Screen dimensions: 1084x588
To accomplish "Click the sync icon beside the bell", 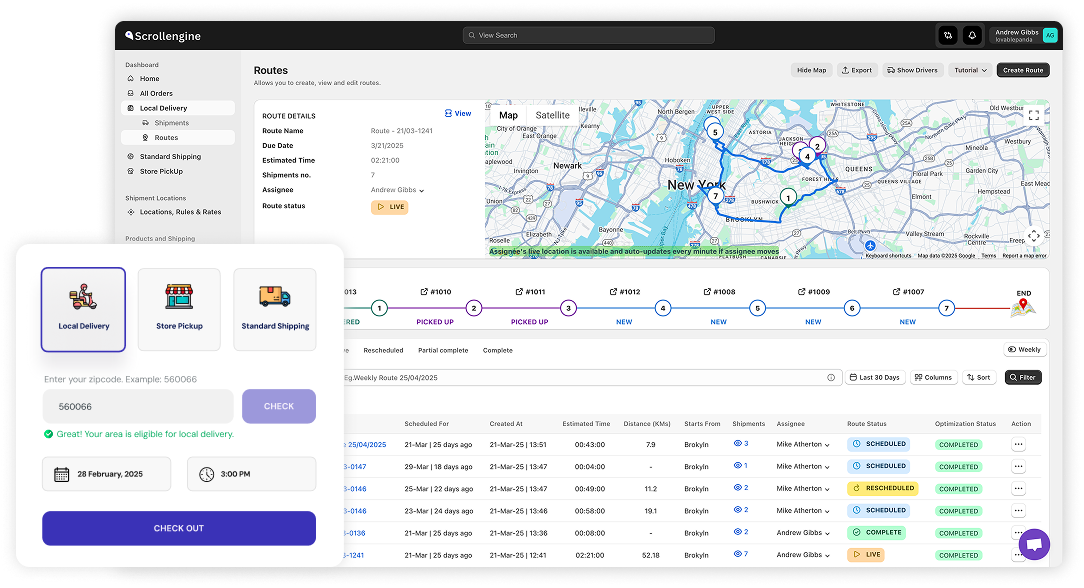I will click(948, 35).
